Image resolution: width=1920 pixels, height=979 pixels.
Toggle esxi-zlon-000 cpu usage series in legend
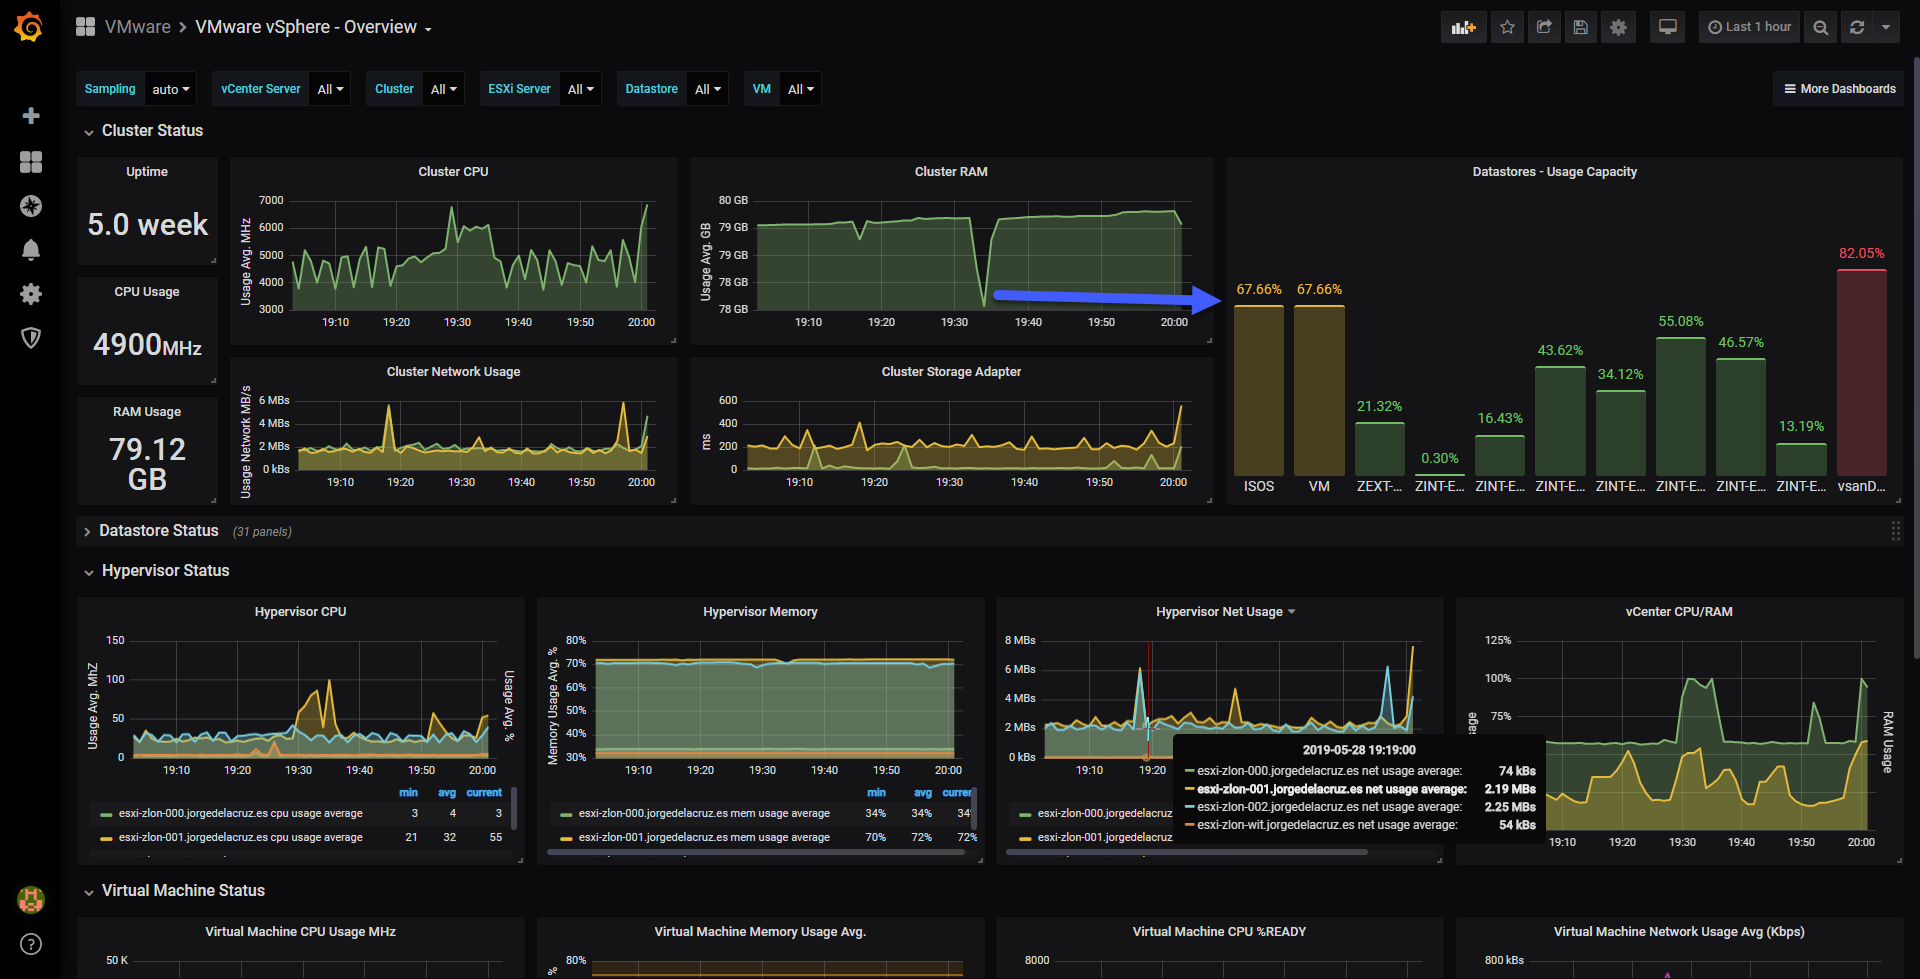(x=240, y=814)
